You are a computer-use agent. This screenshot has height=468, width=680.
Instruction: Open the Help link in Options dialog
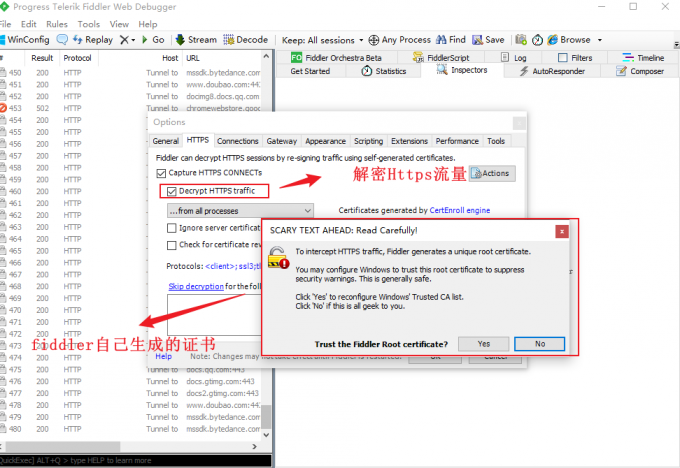coord(163,356)
